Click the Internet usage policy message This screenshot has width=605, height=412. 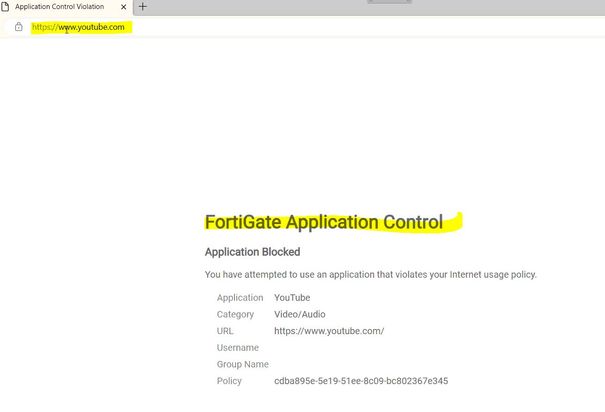(370, 275)
